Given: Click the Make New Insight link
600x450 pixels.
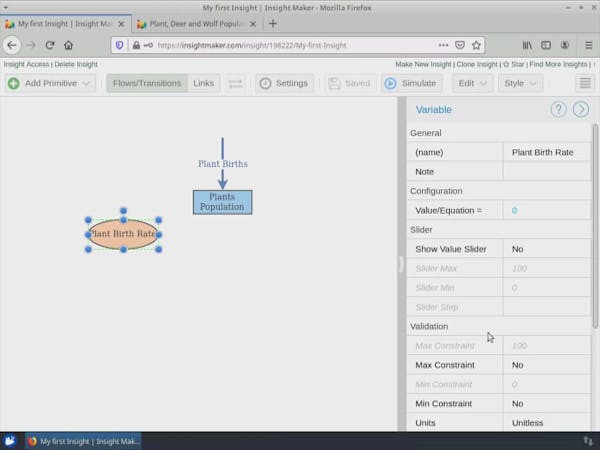Looking at the screenshot, I should click(423, 64).
